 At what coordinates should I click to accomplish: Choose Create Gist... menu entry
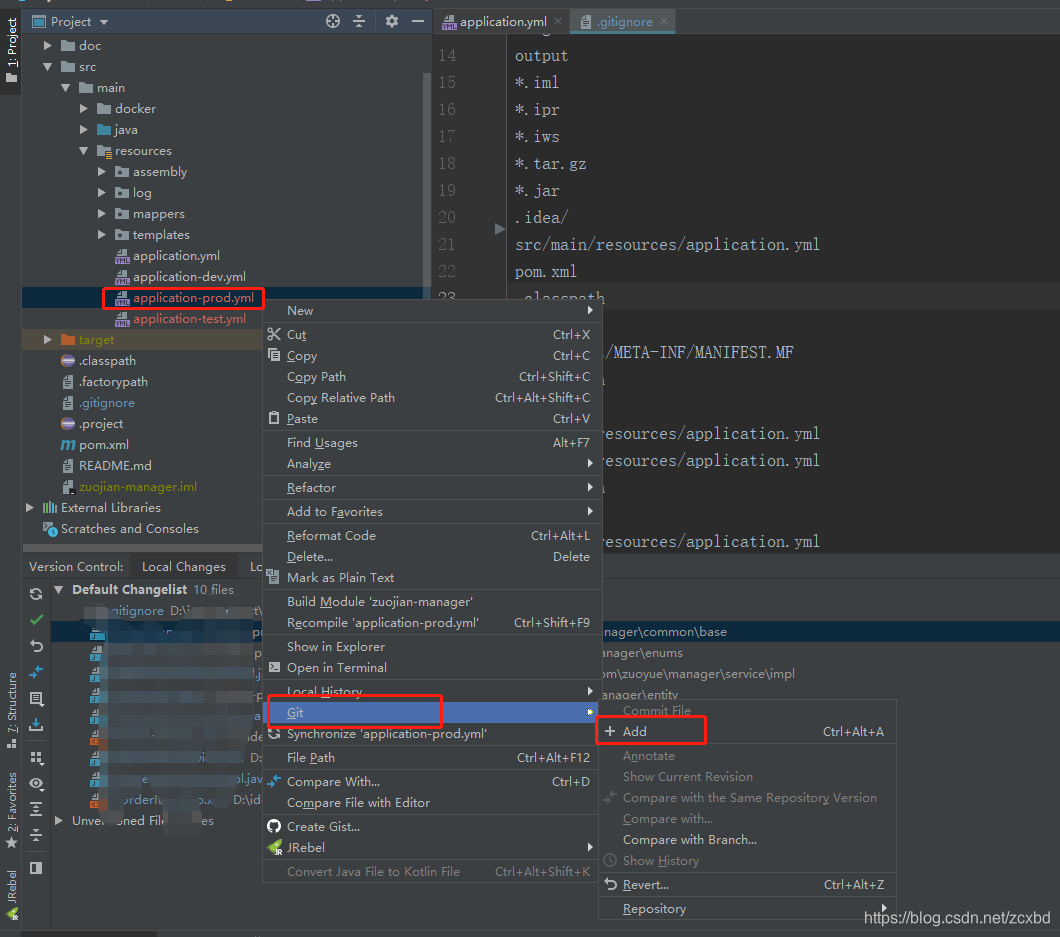(431, 826)
